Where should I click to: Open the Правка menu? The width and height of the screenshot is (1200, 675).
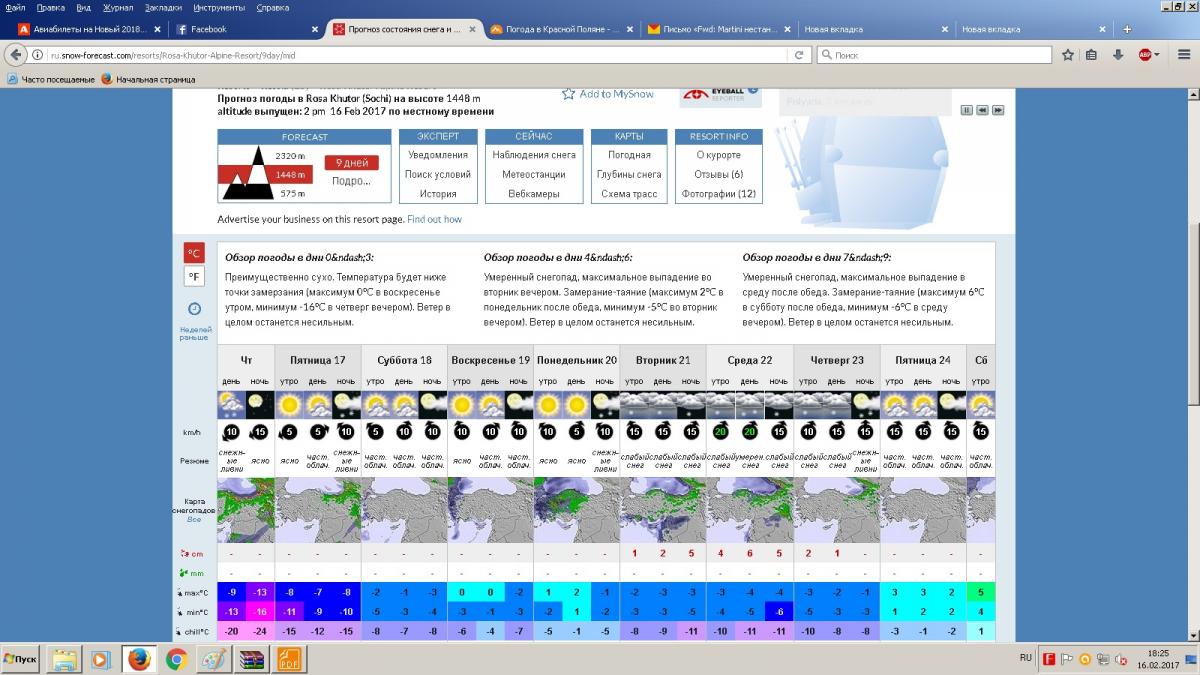coord(51,7)
